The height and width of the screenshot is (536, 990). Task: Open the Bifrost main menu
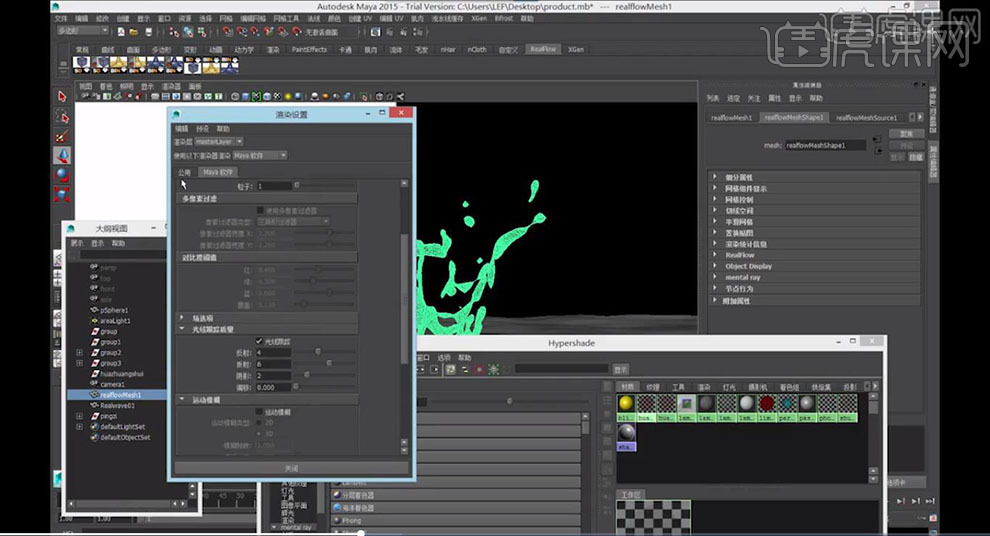(504, 18)
